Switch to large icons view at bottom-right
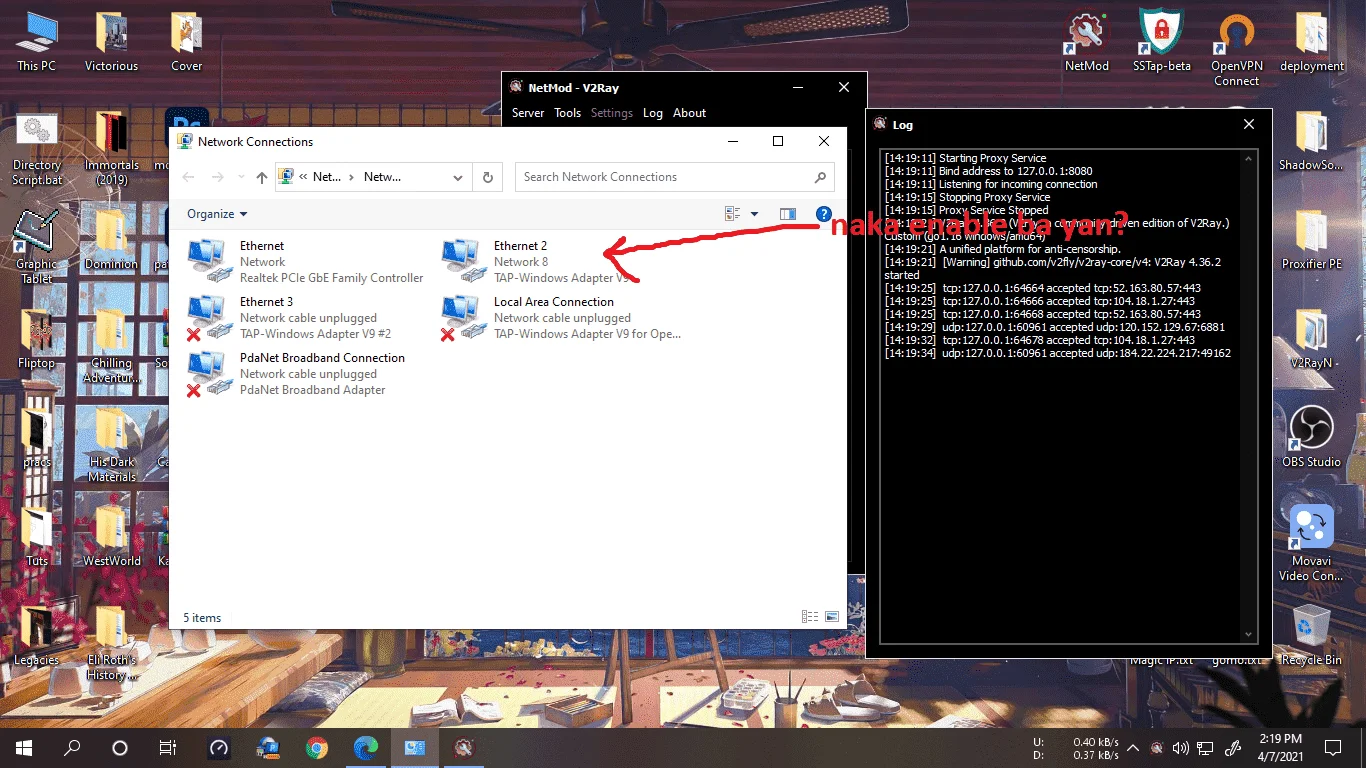Viewport: 1366px width, 768px height. tap(832, 617)
